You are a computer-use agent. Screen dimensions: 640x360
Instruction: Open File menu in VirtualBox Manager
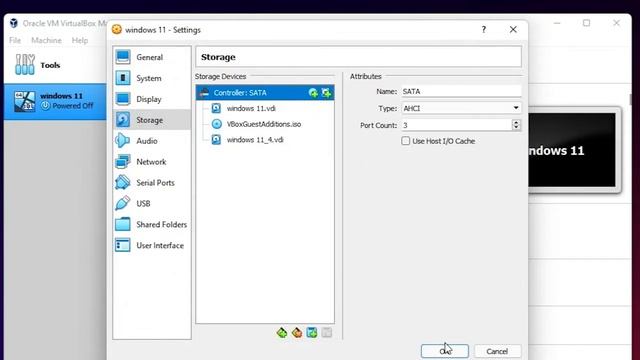[15, 40]
